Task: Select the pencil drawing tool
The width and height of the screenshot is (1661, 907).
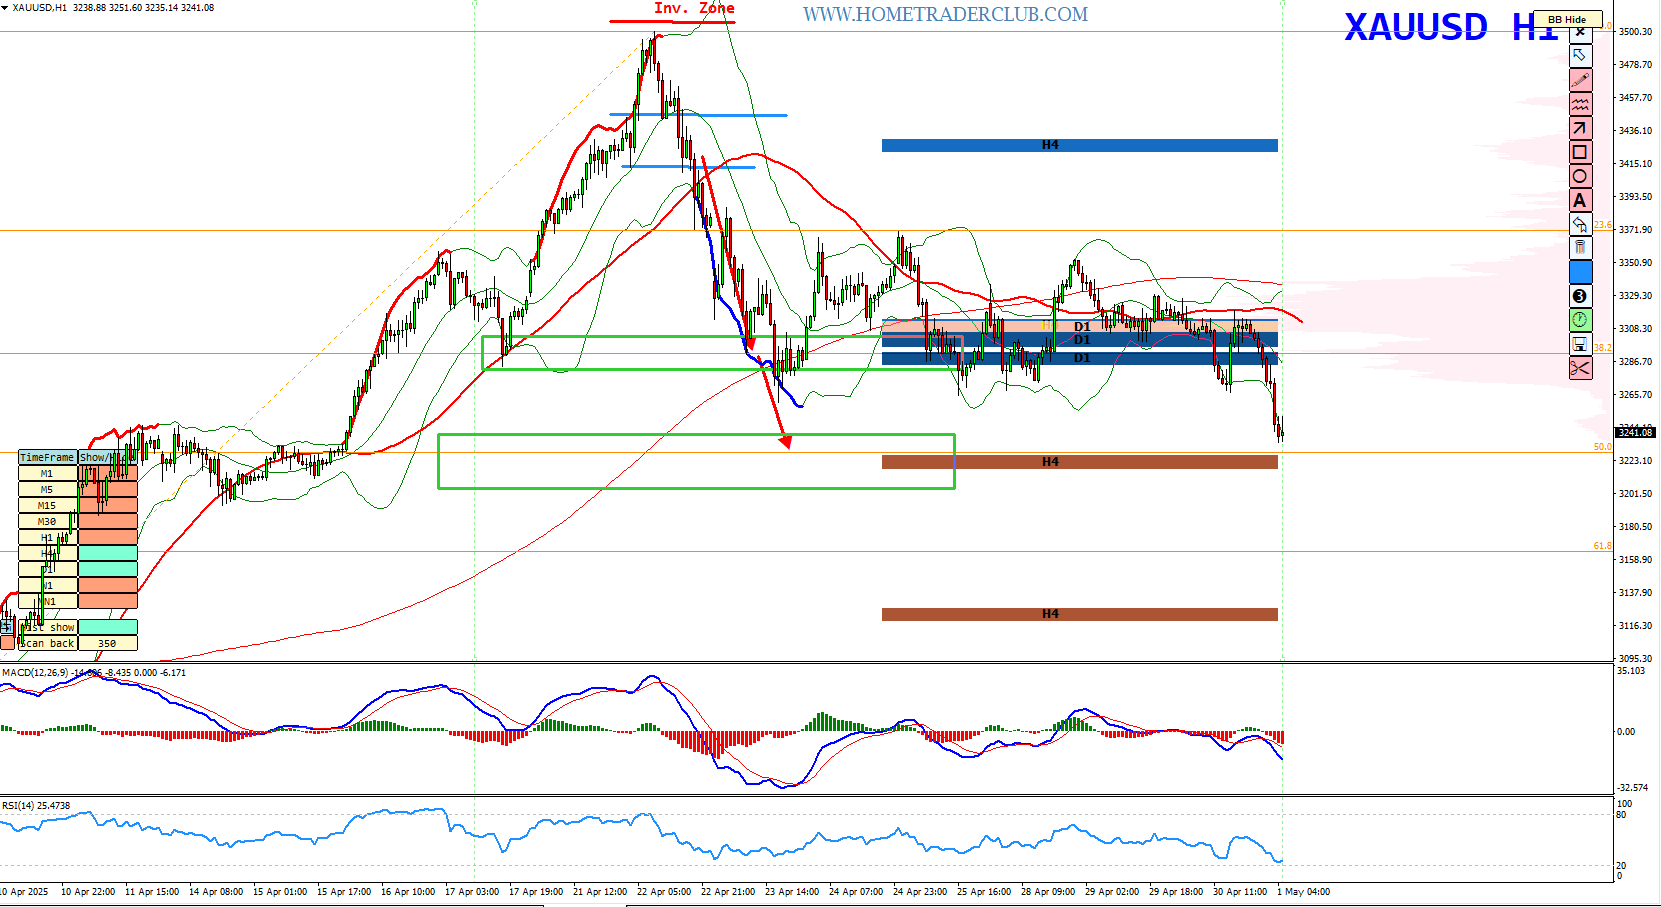Action: 1580,80
